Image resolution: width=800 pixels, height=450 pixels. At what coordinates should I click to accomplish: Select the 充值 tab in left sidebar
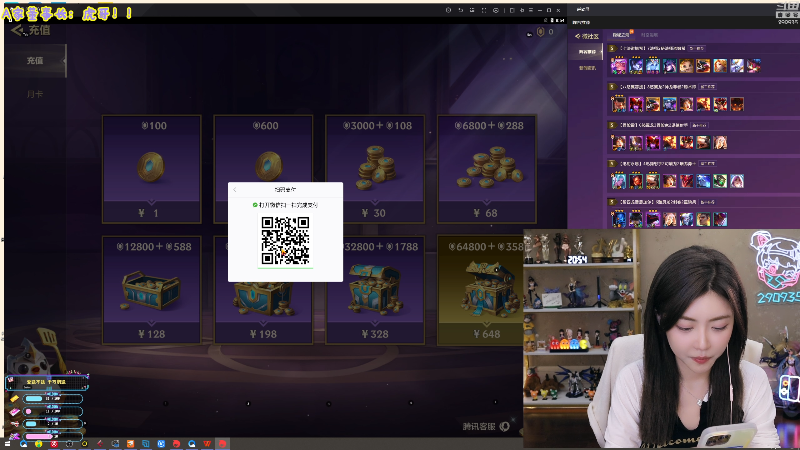click(x=35, y=60)
